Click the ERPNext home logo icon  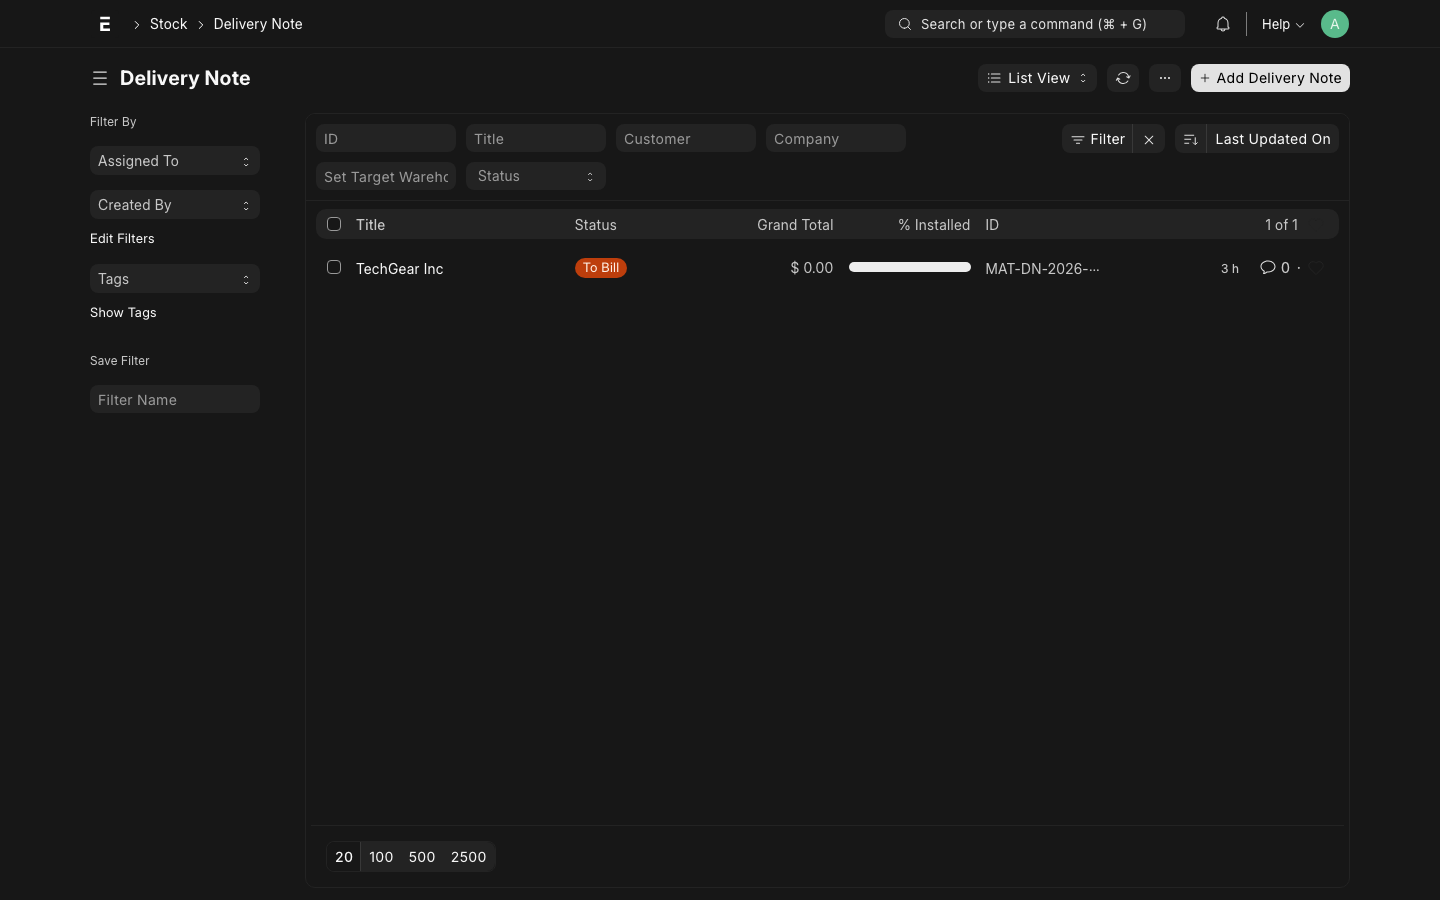pos(105,24)
